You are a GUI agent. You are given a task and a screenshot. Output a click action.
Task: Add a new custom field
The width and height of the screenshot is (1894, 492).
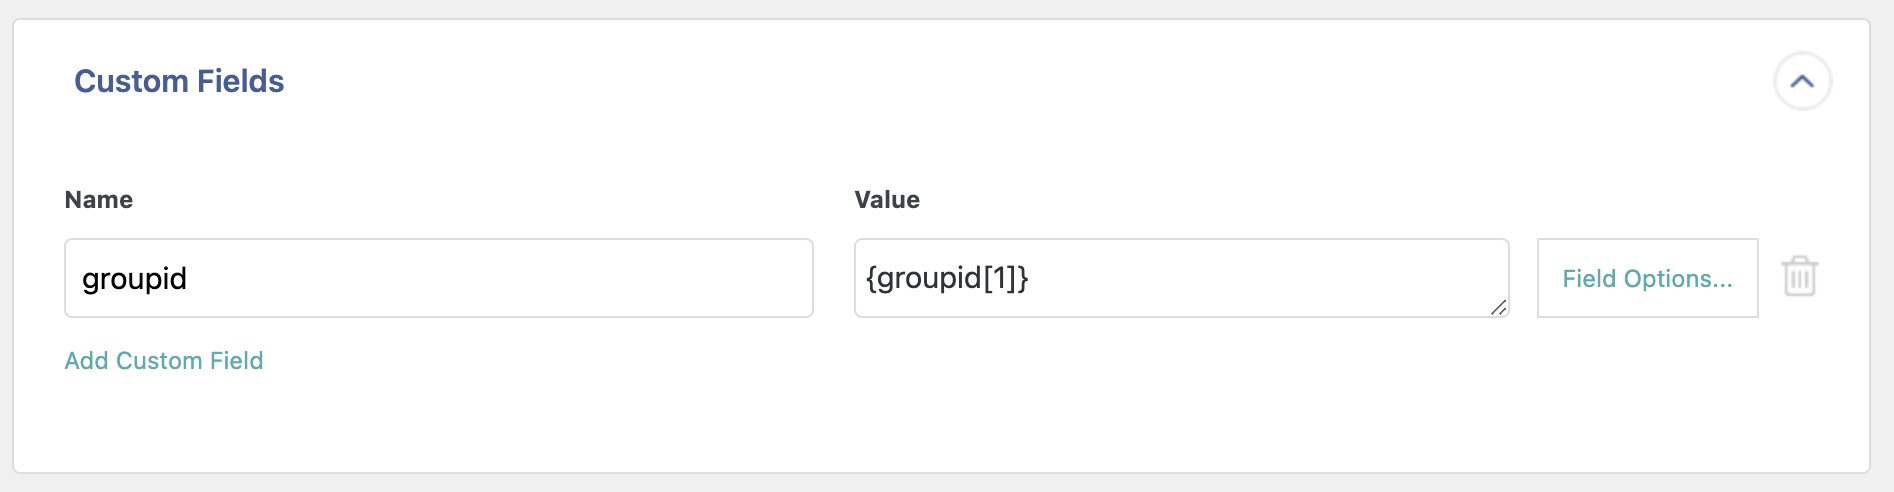point(164,360)
